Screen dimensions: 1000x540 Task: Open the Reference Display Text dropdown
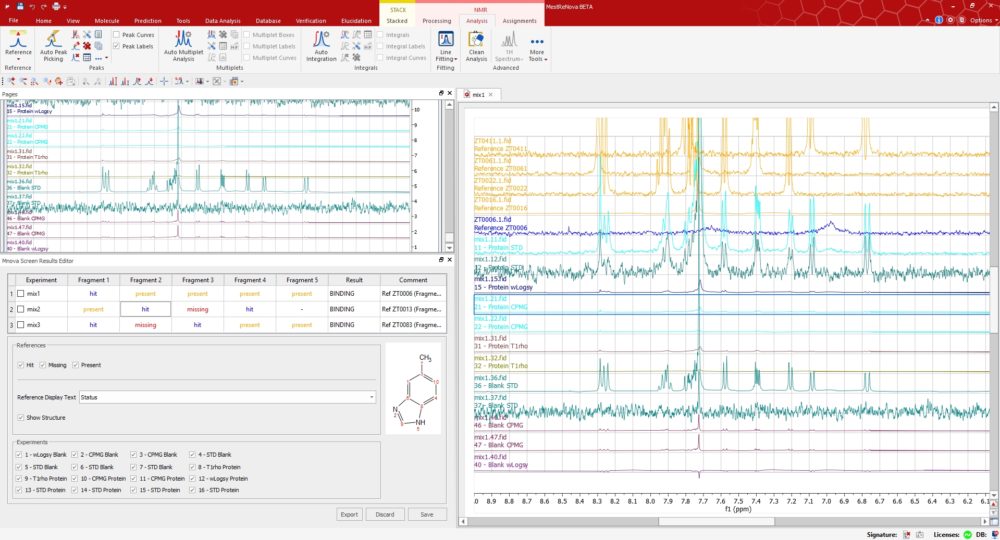pyautogui.click(x=227, y=397)
